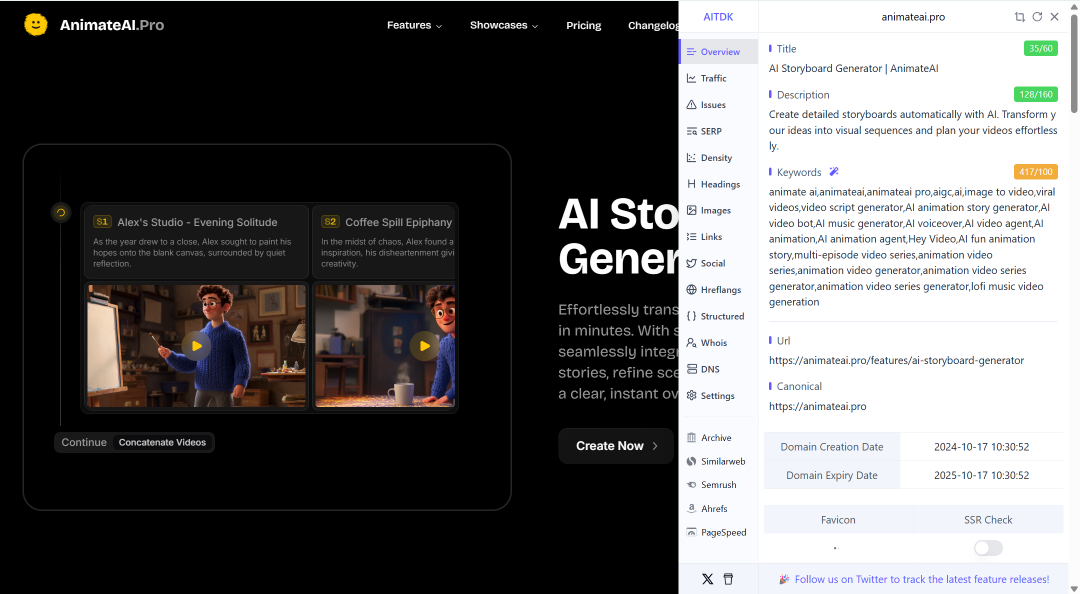Open the Overview tab in AITDK sidebar
This screenshot has width=1080, height=594.
click(x=718, y=52)
